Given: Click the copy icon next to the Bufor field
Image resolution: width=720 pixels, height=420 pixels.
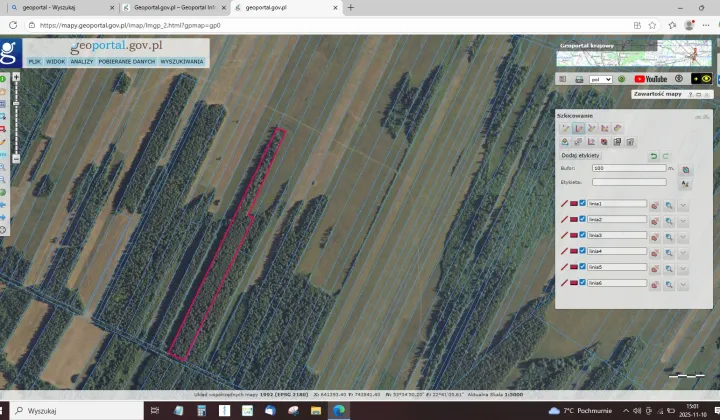Looking at the screenshot, I should (685, 169).
